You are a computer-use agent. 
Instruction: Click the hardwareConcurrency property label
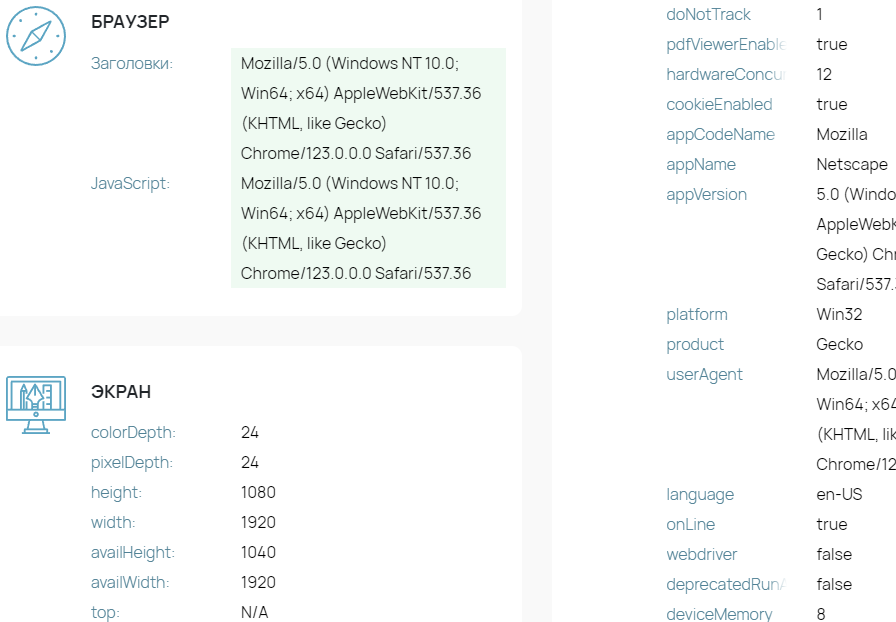(x=726, y=74)
